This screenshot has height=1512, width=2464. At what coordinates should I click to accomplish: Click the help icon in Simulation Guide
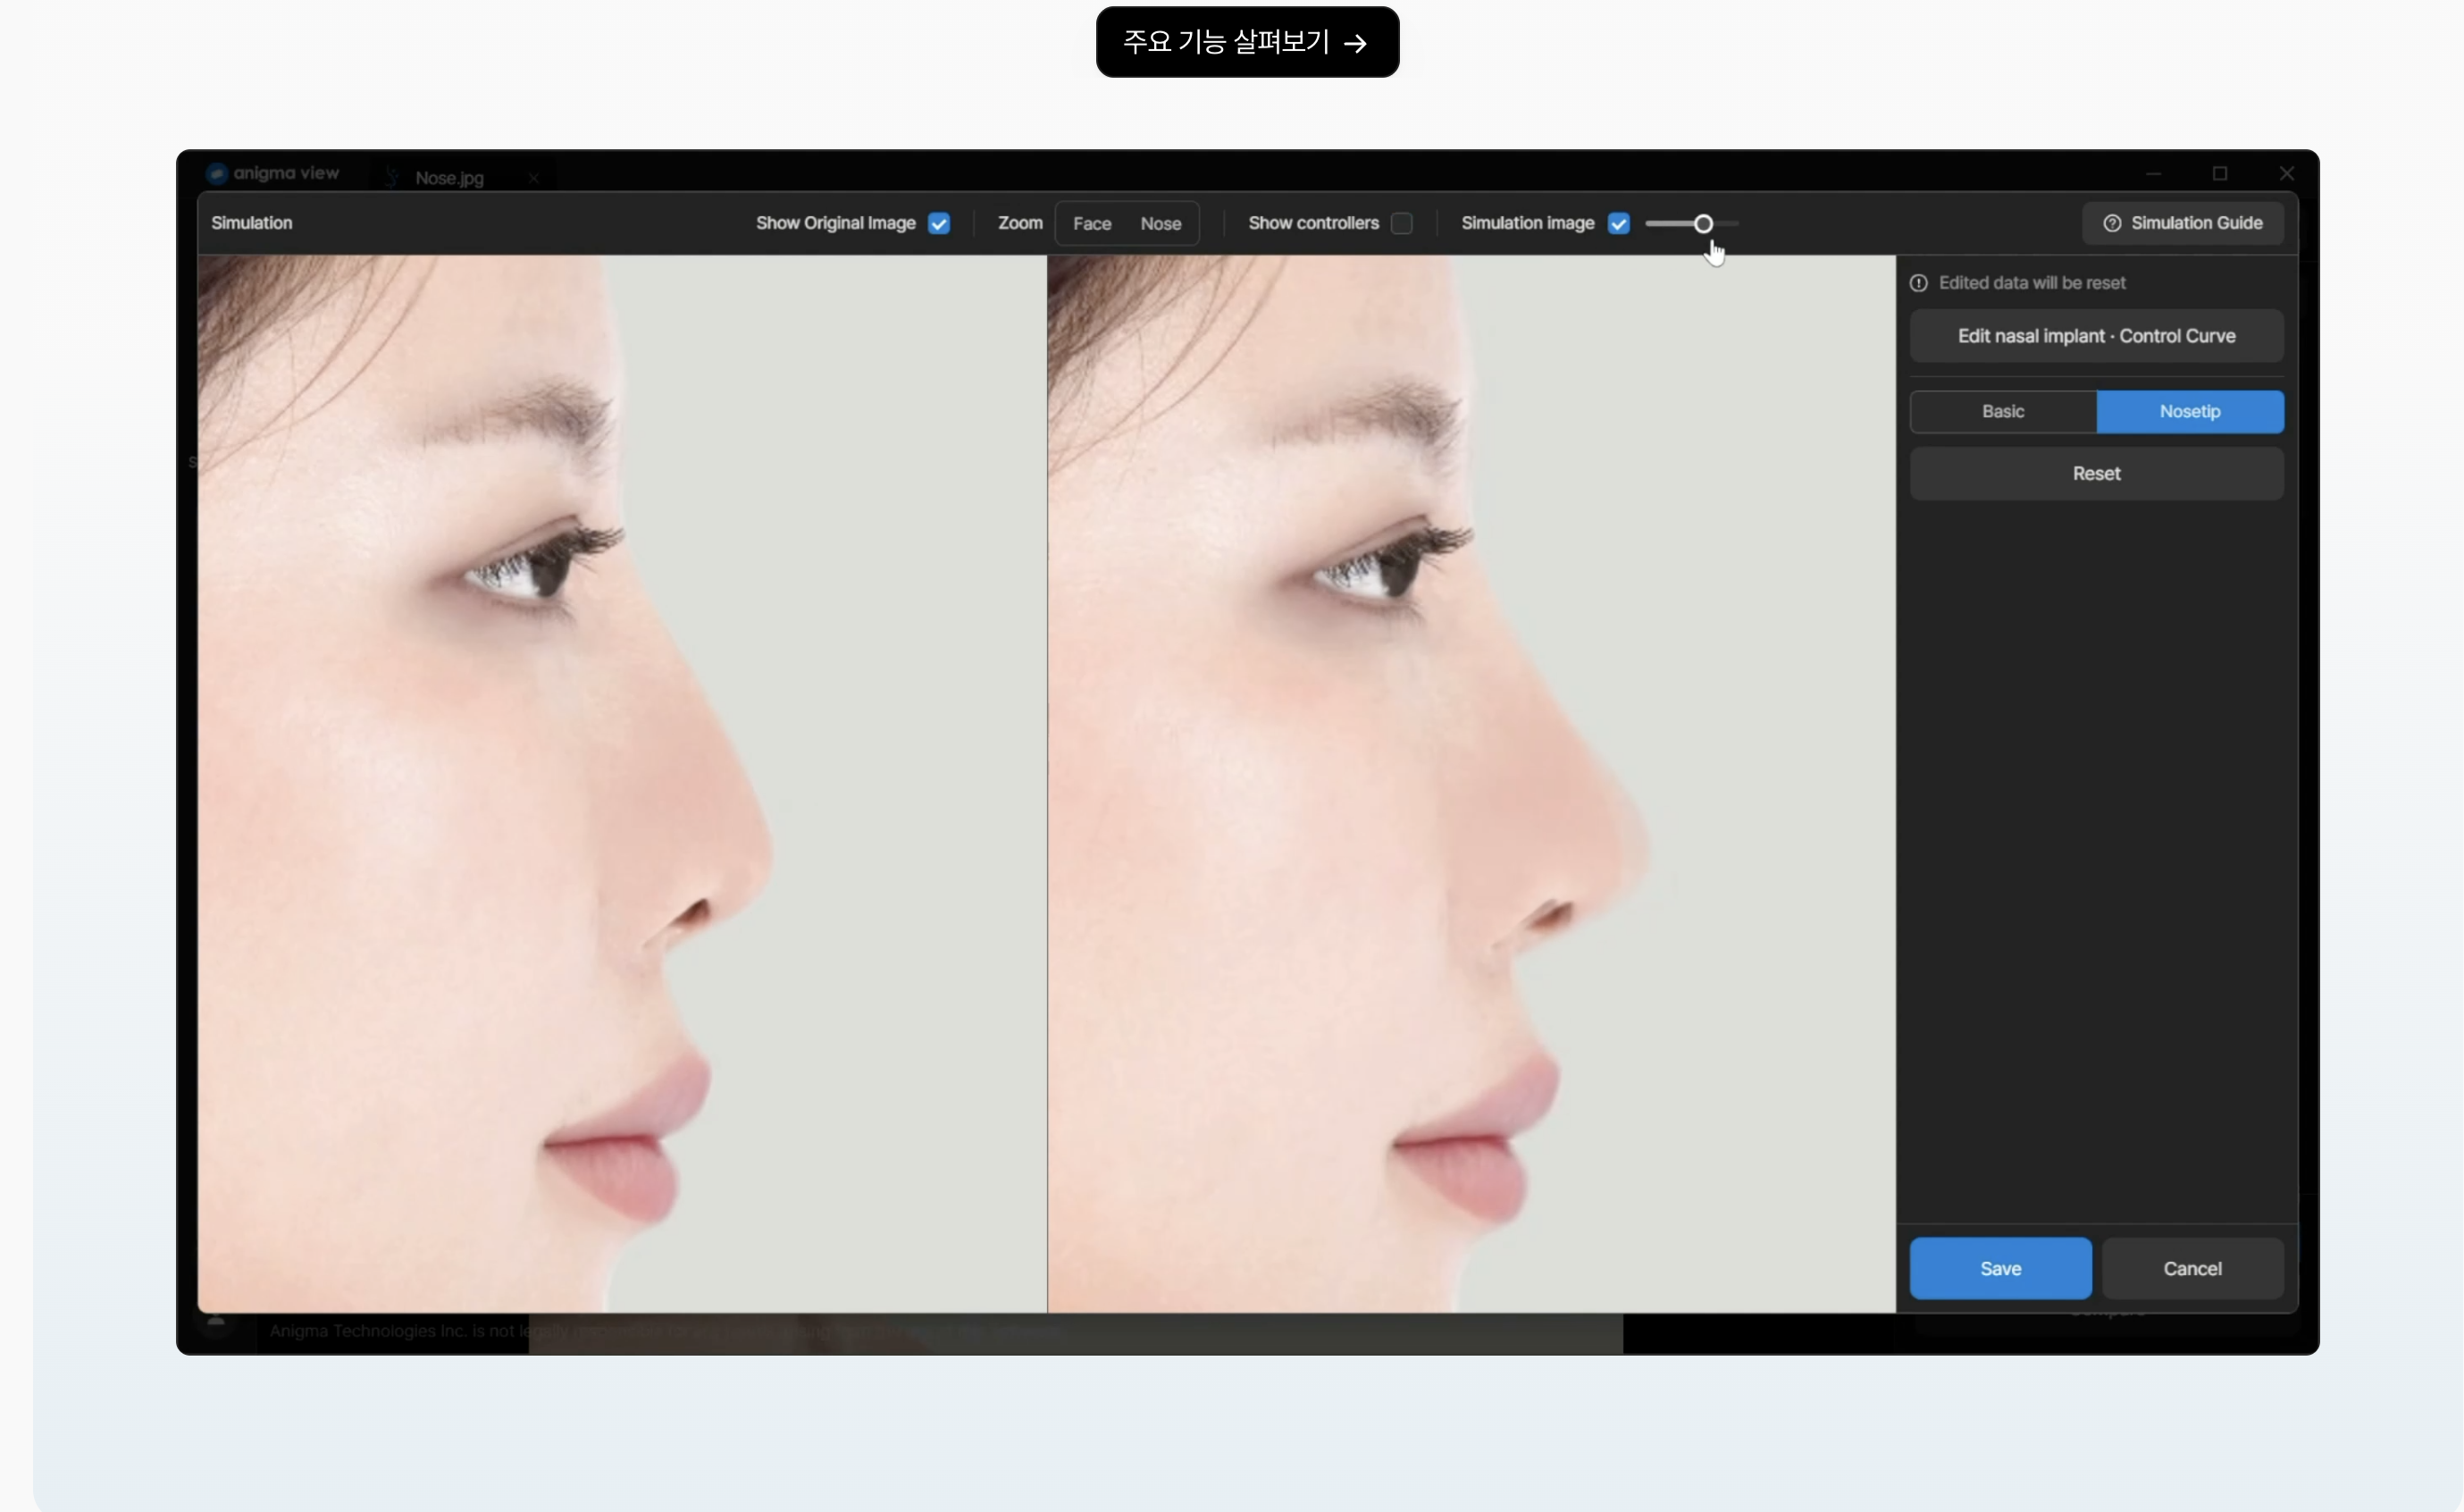tap(2112, 223)
